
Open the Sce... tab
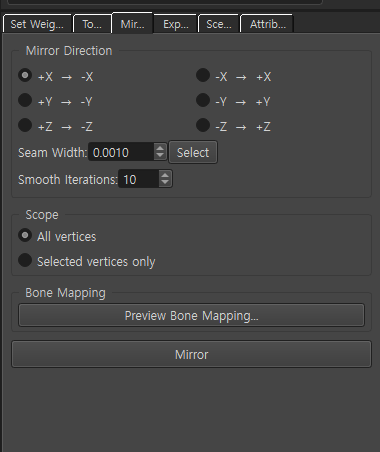(219, 24)
